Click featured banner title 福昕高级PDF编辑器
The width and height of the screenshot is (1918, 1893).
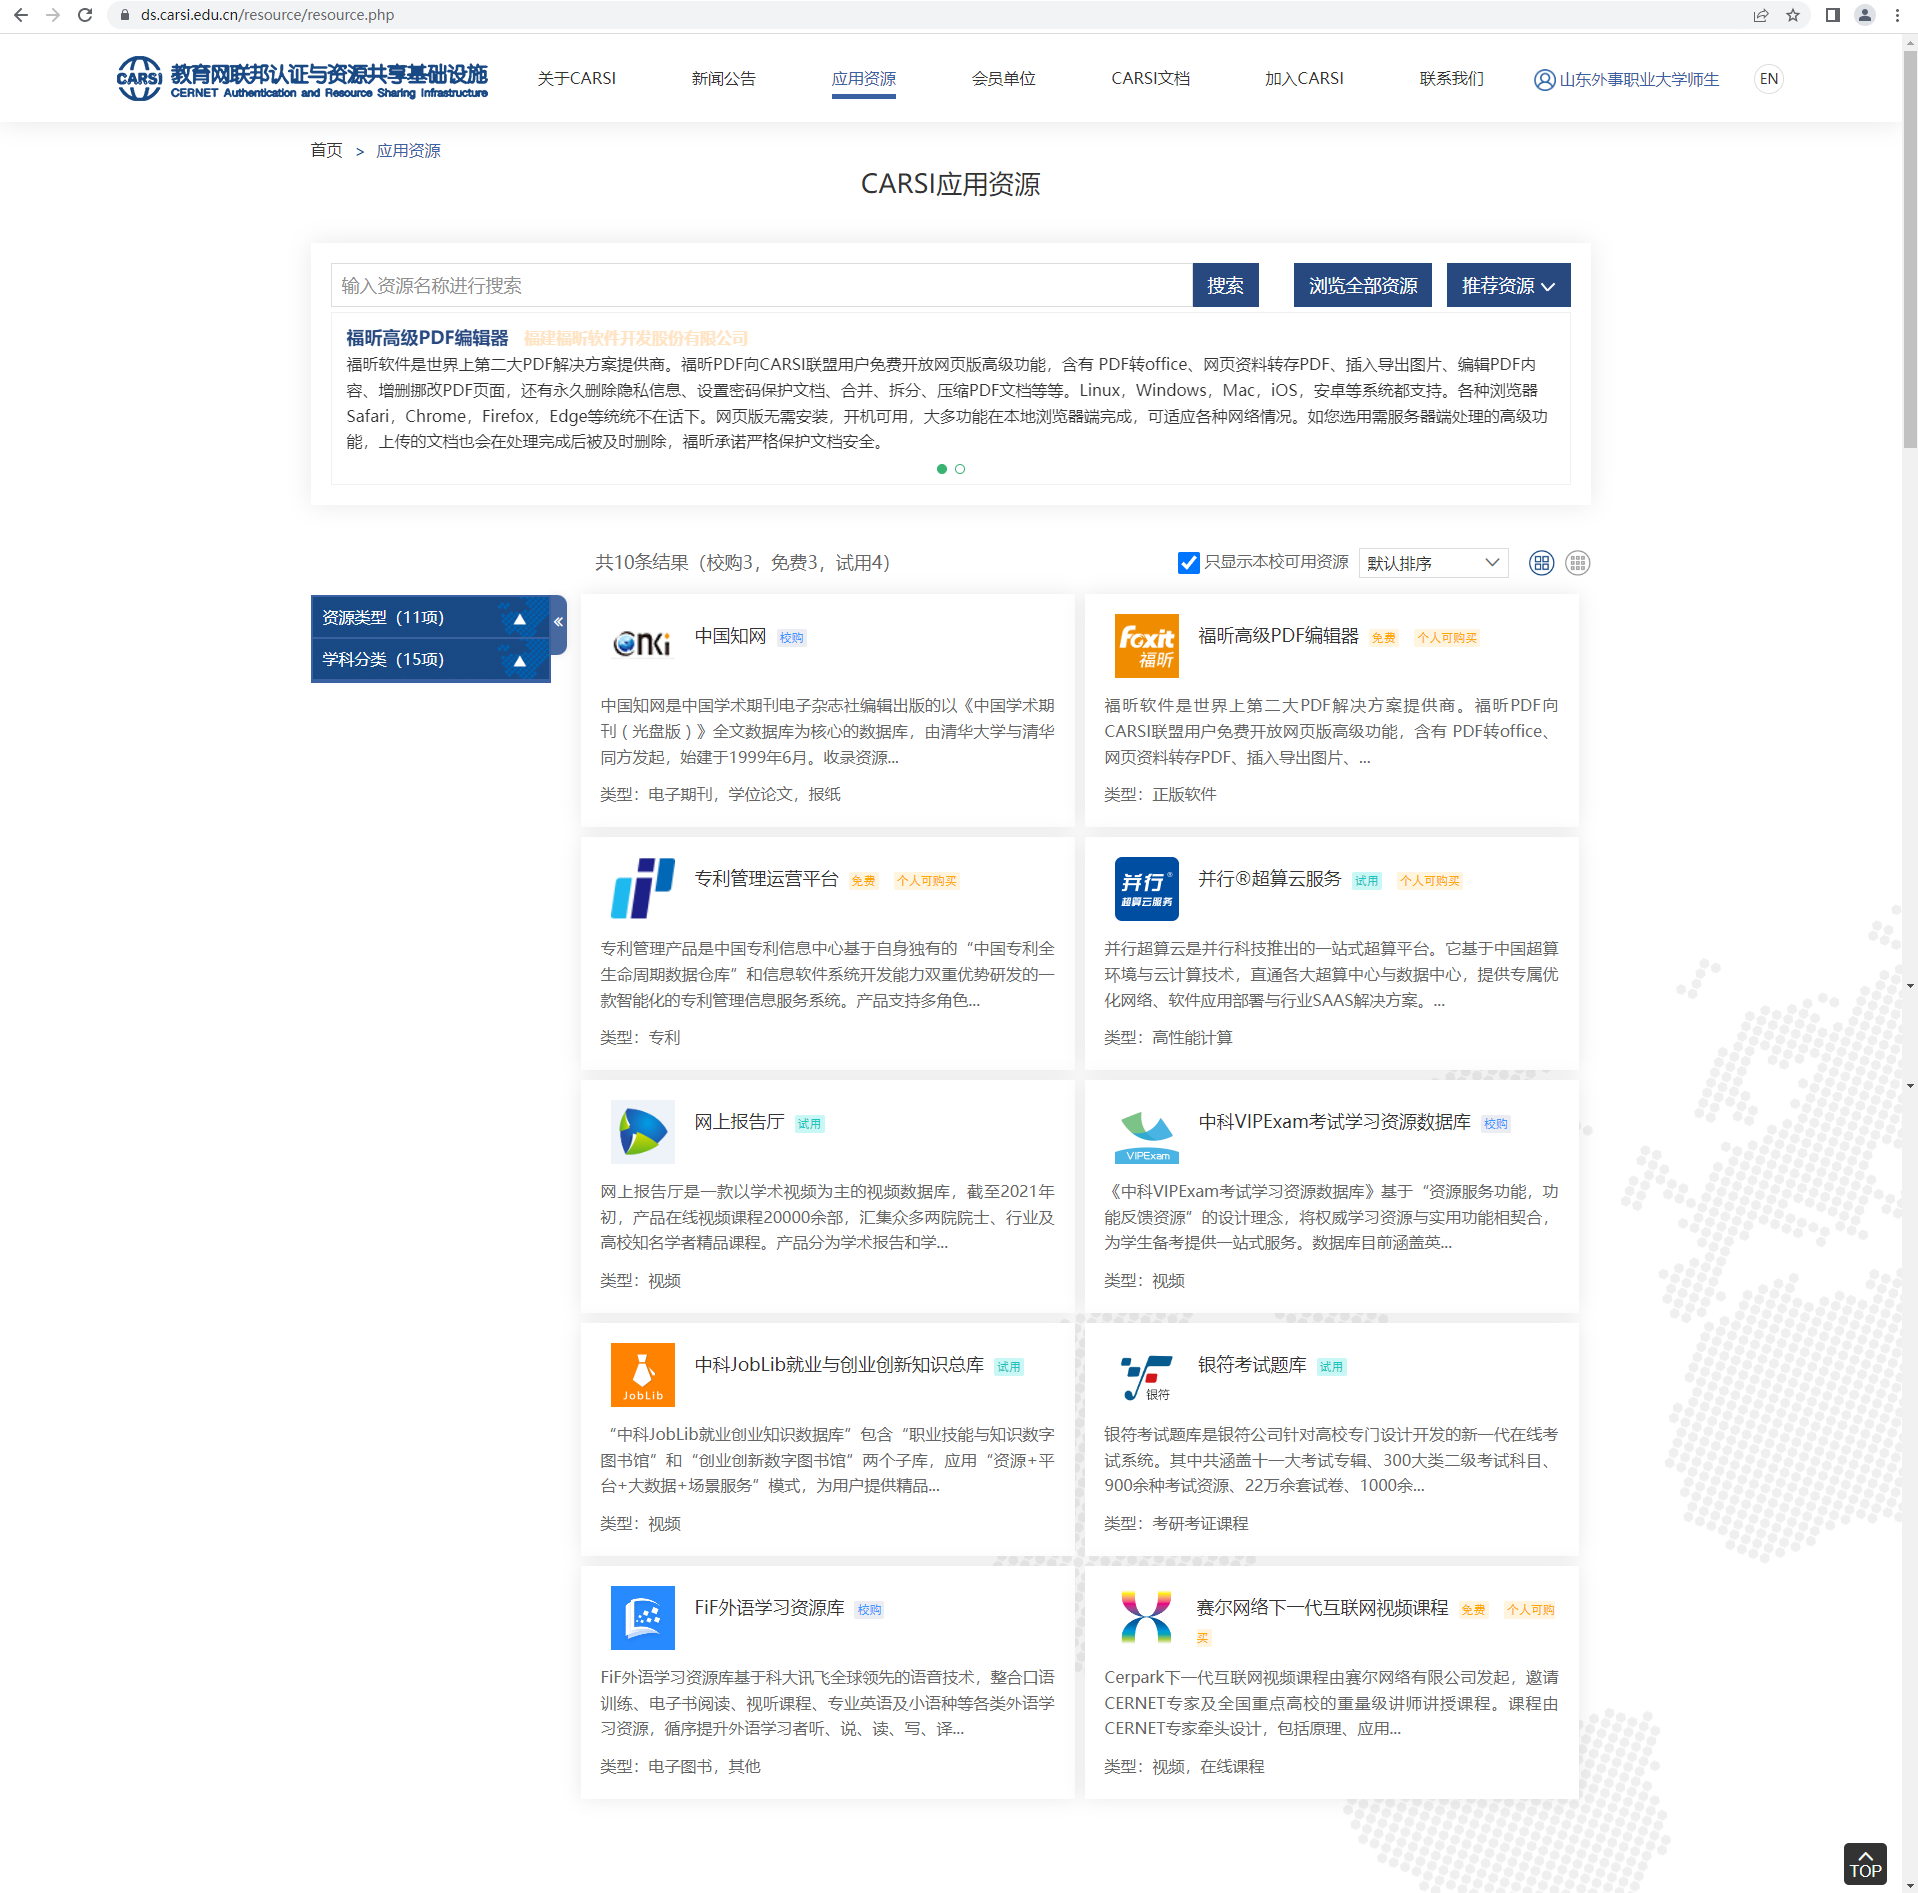click(x=427, y=338)
